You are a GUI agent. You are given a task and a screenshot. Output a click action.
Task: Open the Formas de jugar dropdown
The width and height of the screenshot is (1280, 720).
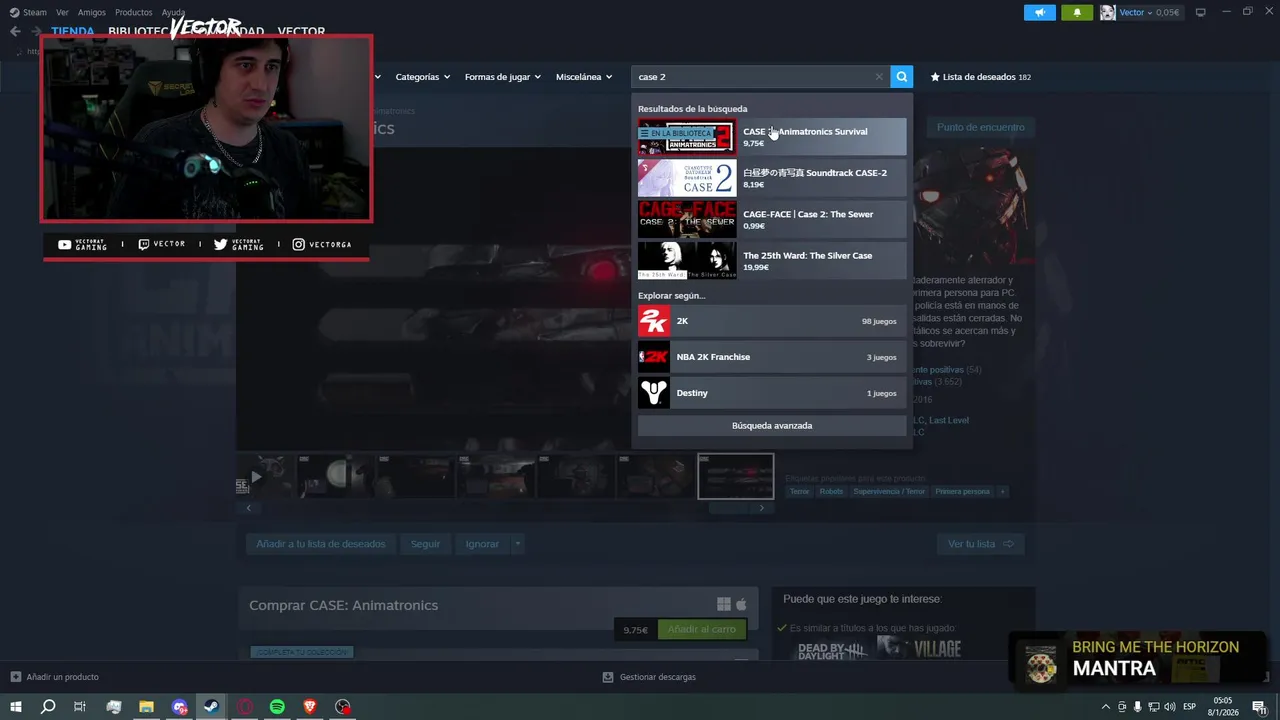click(x=503, y=77)
